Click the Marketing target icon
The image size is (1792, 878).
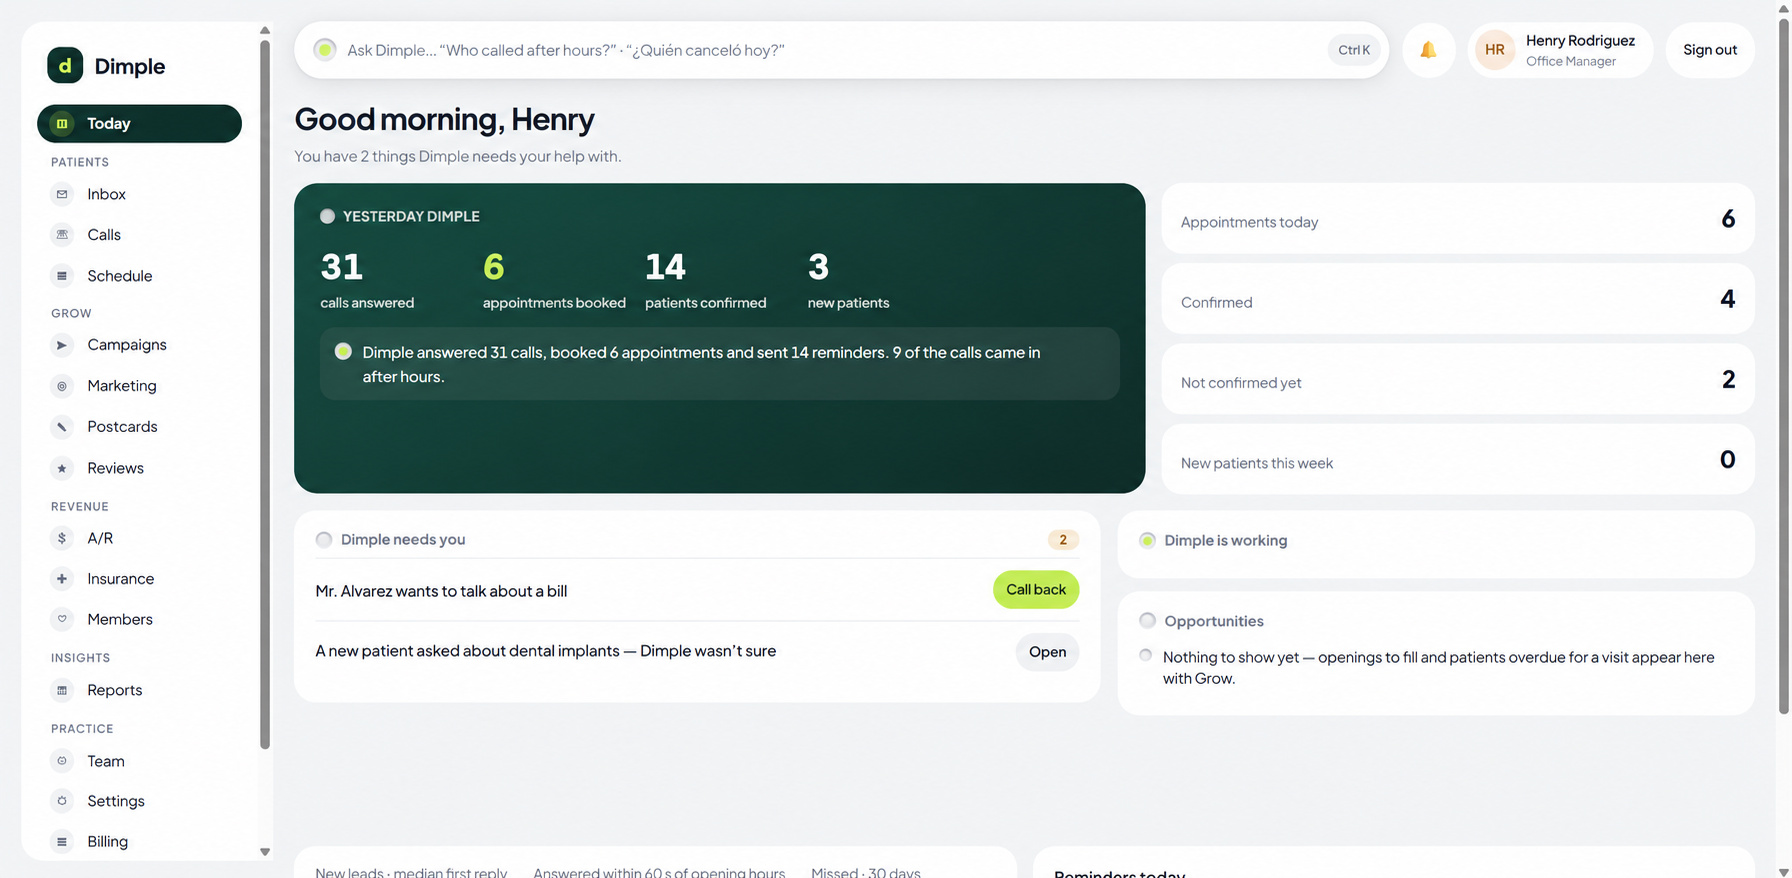(62, 386)
